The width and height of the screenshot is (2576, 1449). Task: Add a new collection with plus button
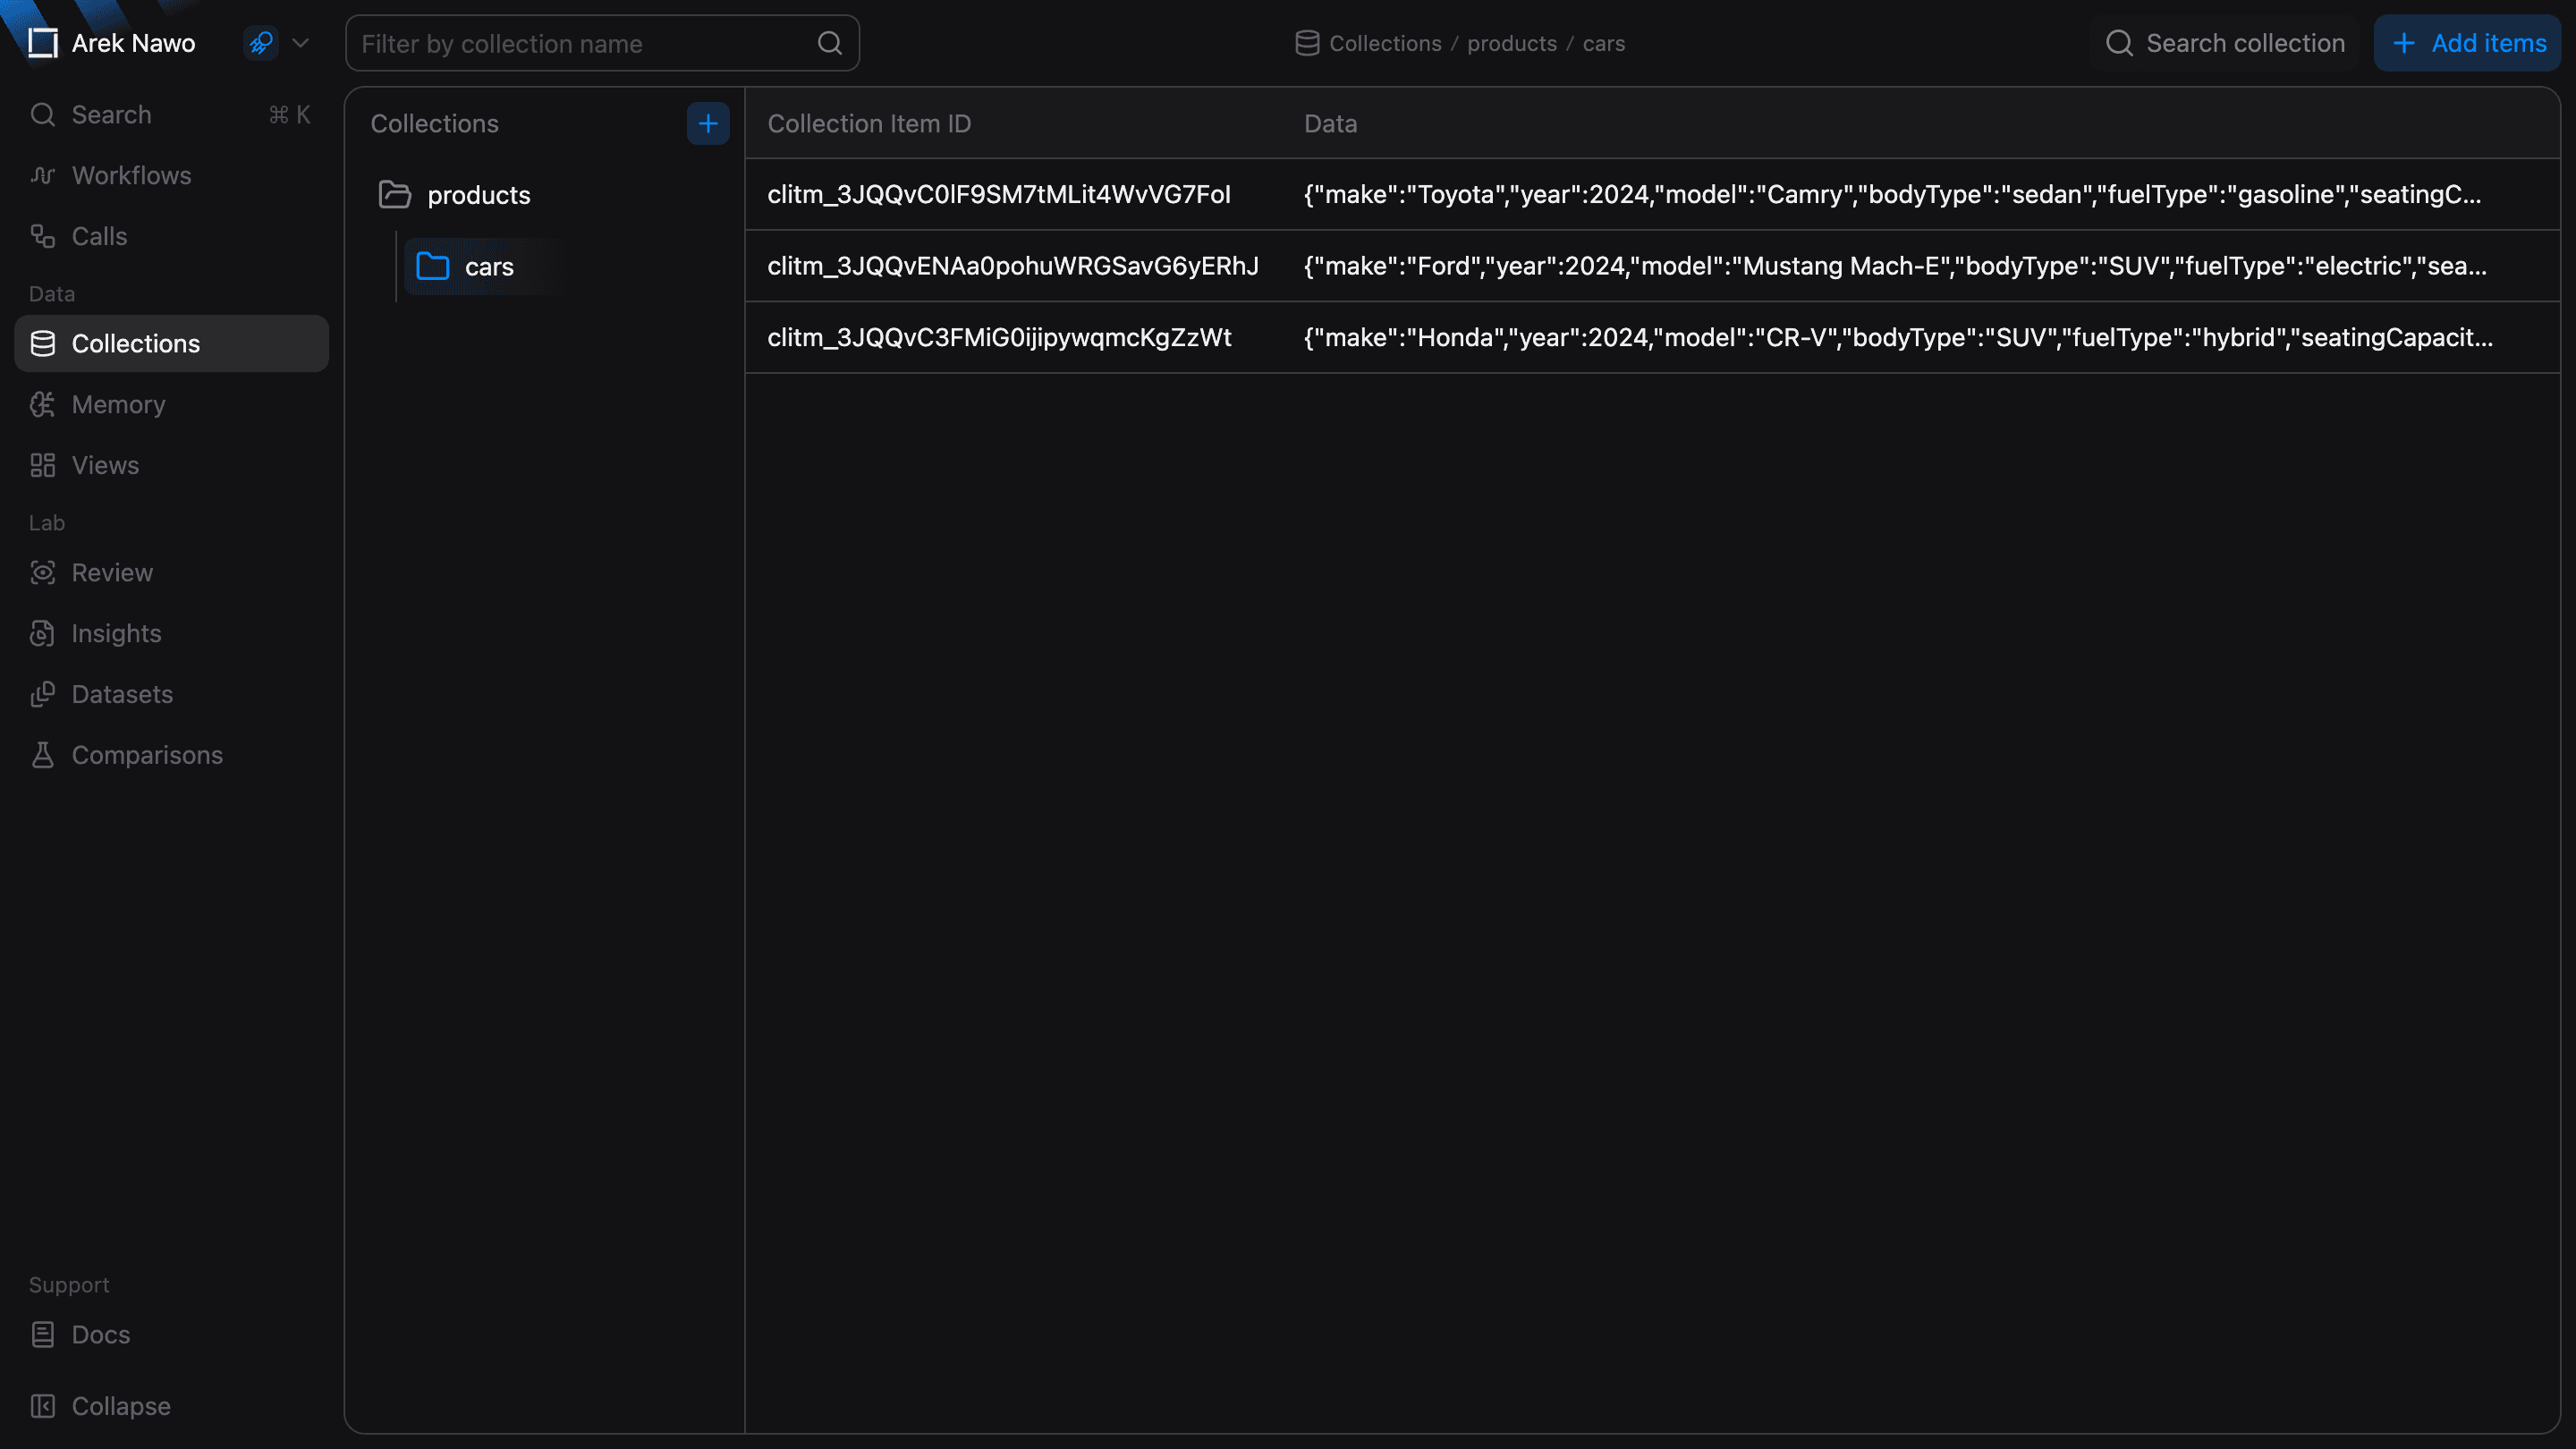click(x=708, y=124)
